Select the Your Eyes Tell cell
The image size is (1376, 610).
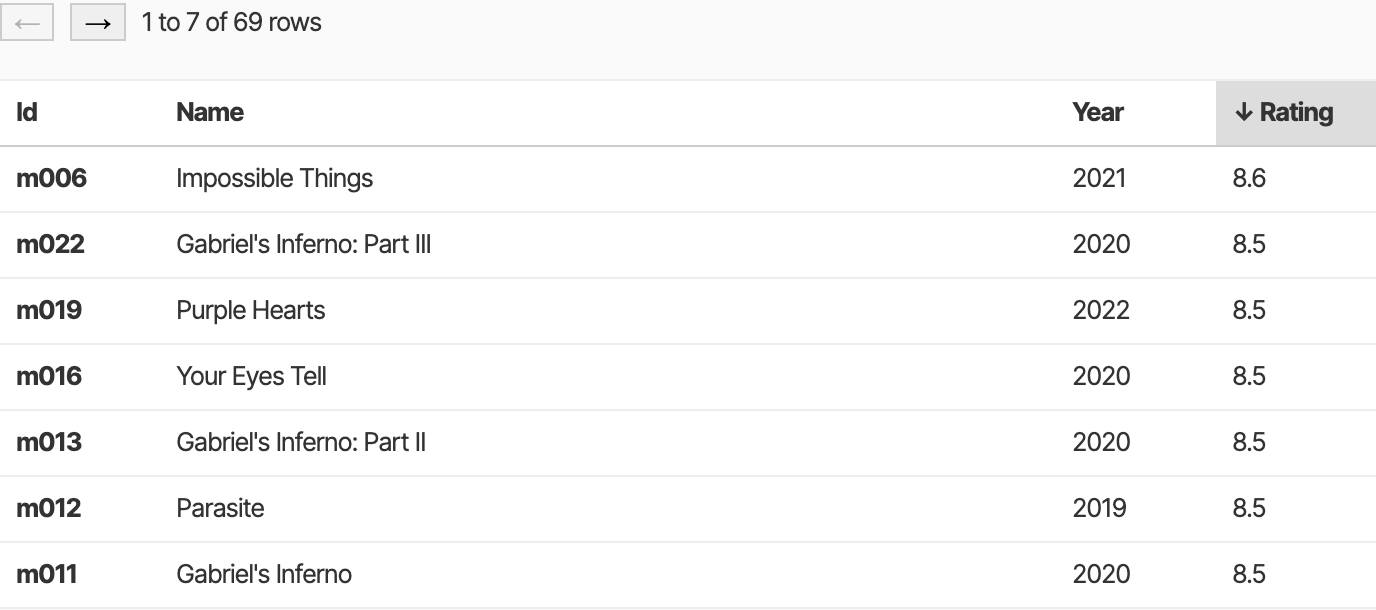coord(251,376)
